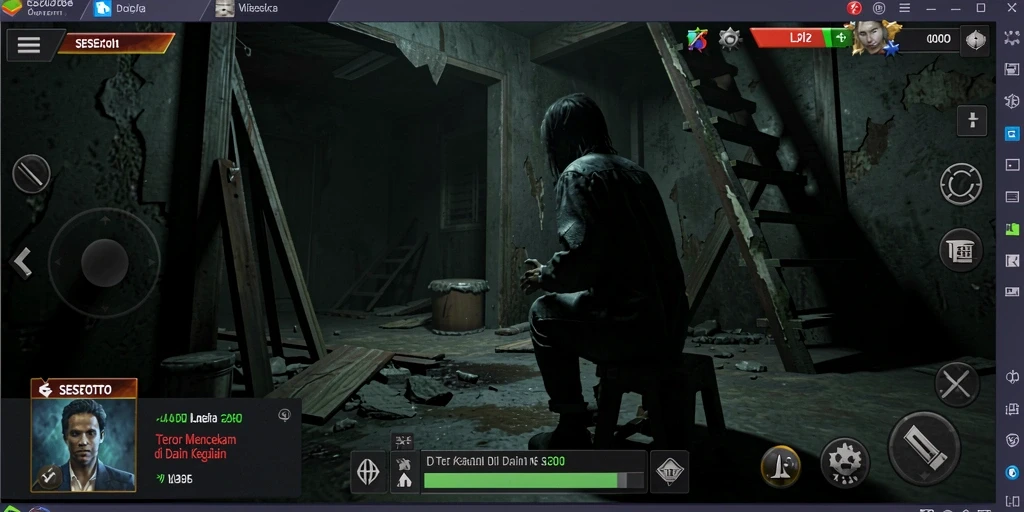This screenshot has width=1024, height=512.
Task: Click the green sidebar icon
Action: tap(1012, 229)
